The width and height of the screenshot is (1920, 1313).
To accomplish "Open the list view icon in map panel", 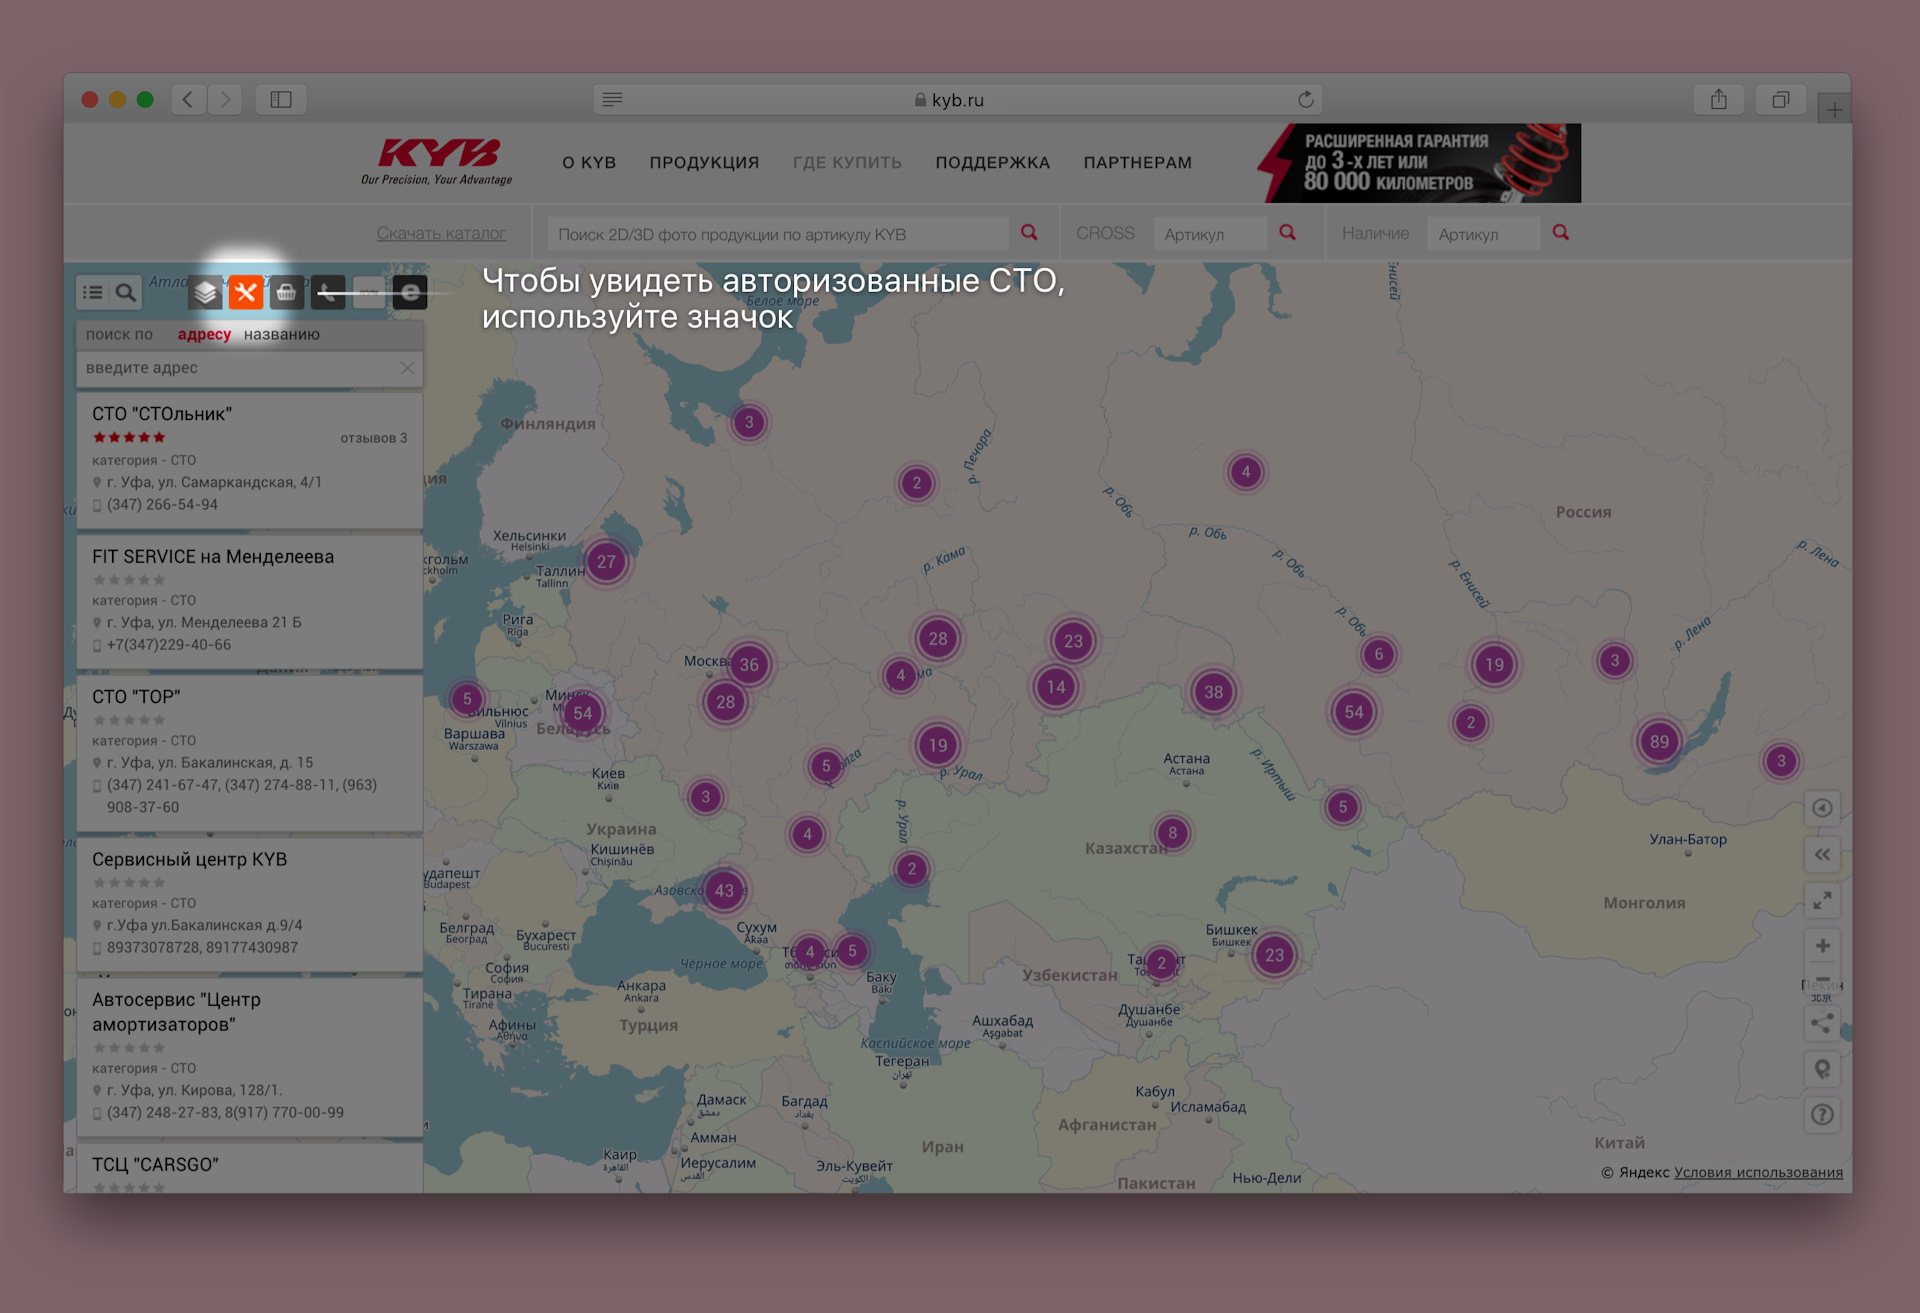I will (93, 292).
